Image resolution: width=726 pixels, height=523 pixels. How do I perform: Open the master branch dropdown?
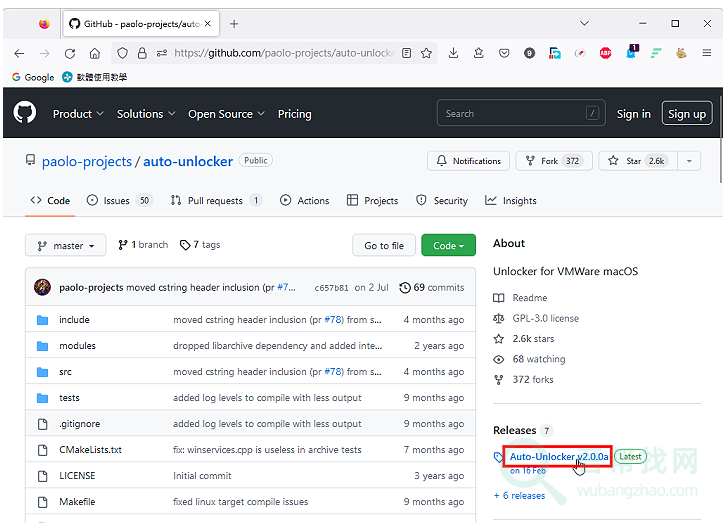point(65,245)
